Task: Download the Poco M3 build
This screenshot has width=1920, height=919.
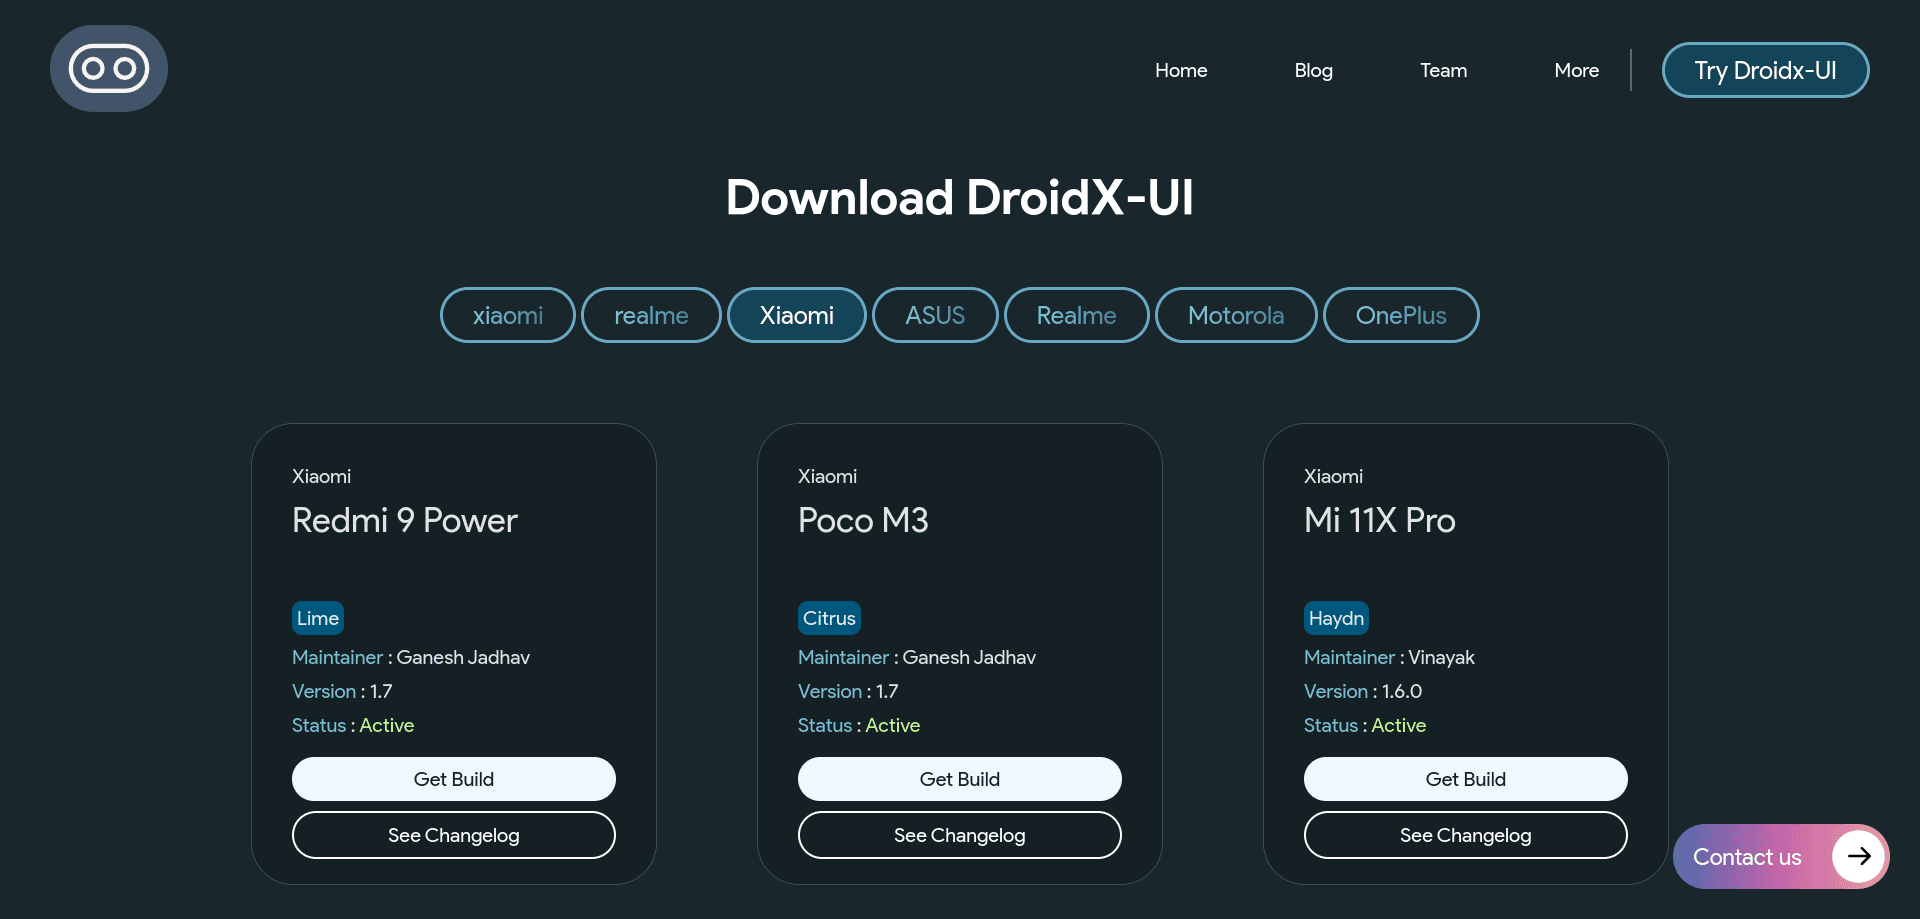Action: click(x=959, y=779)
